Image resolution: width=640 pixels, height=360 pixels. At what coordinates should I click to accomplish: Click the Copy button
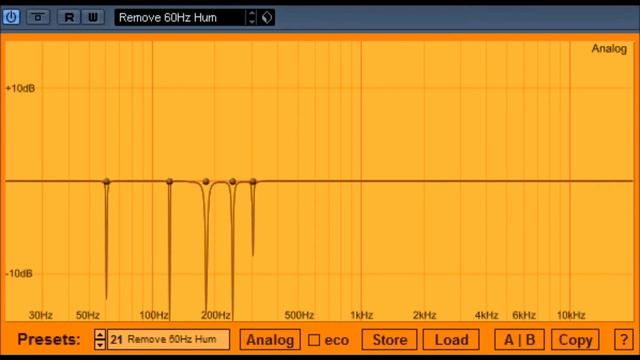point(575,340)
